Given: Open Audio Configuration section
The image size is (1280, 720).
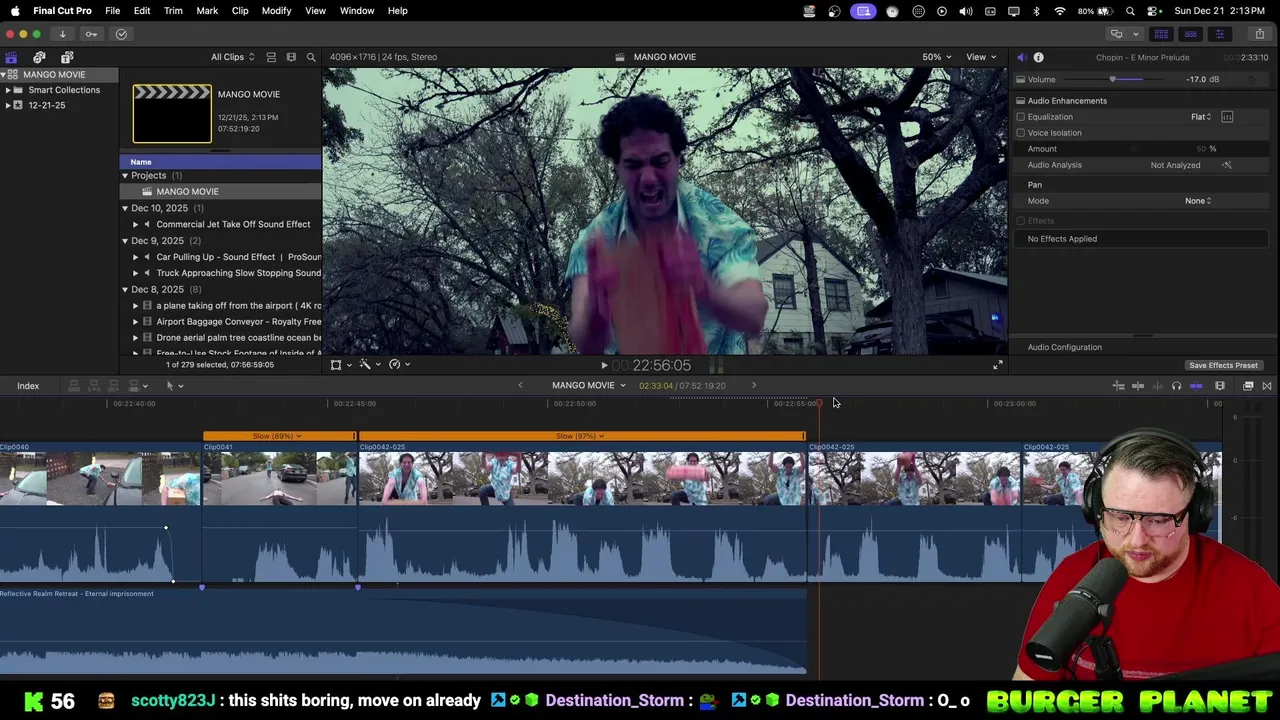Looking at the screenshot, I should 1065,347.
